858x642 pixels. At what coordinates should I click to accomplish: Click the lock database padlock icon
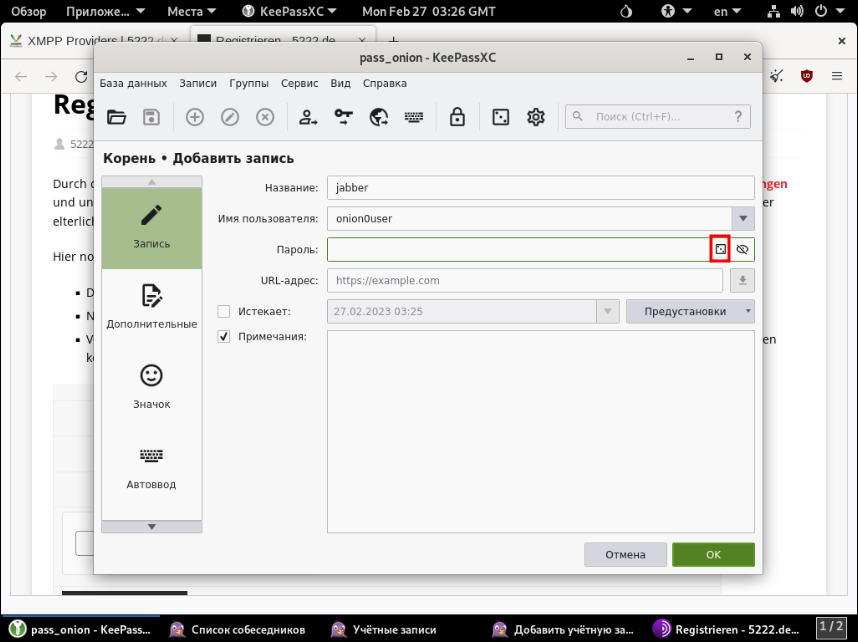(457, 117)
